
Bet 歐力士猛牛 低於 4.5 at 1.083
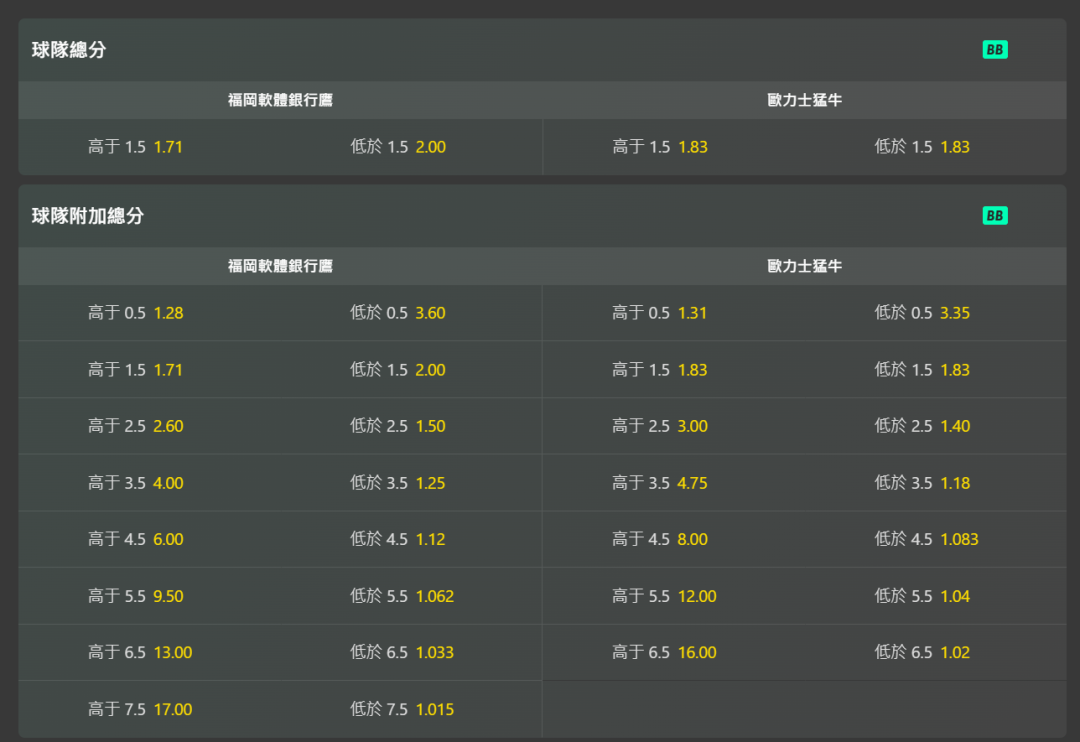click(x=926, y=539)
